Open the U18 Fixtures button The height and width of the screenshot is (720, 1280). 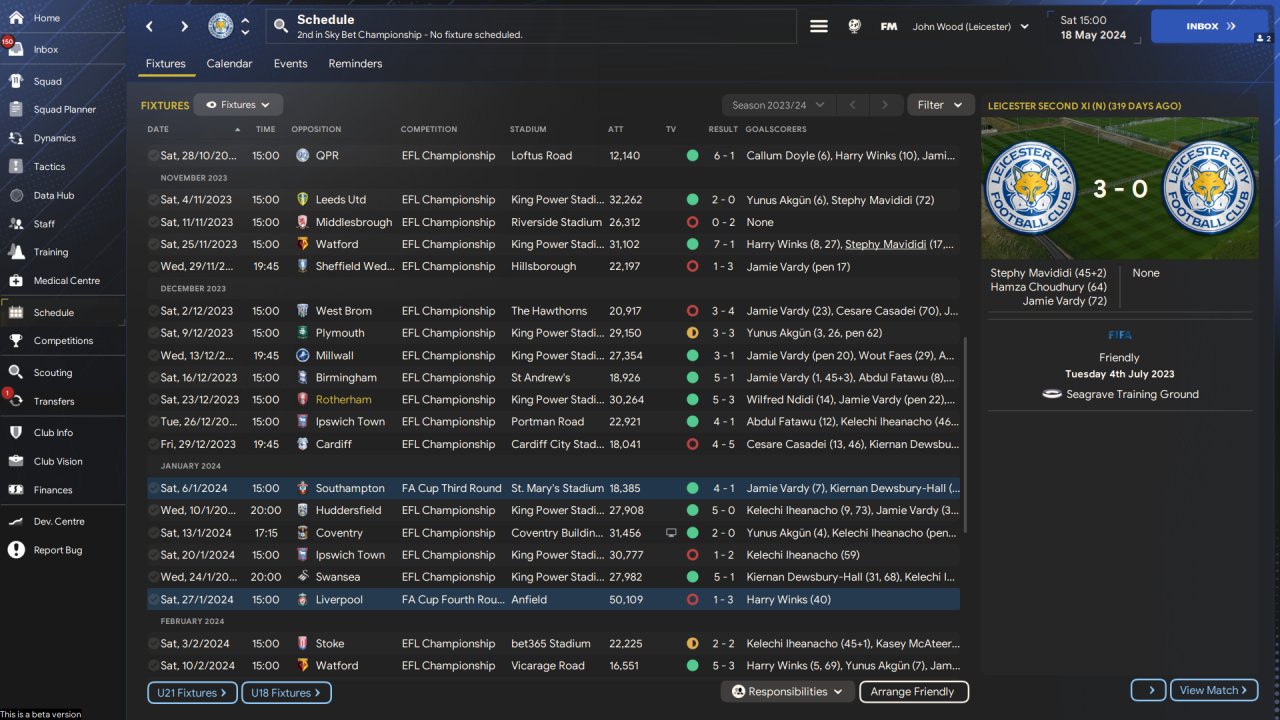click(286, 692)
